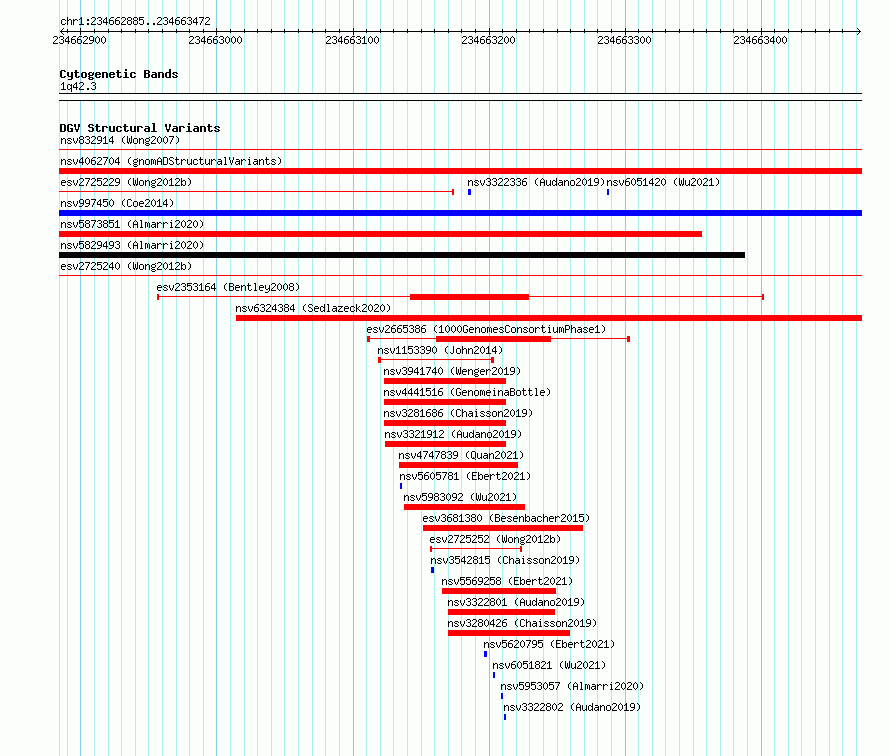Click the thick segment of esv2665386 bar
Image resolution: width=890 pixels, height=756 pixels.
(493, 339)
